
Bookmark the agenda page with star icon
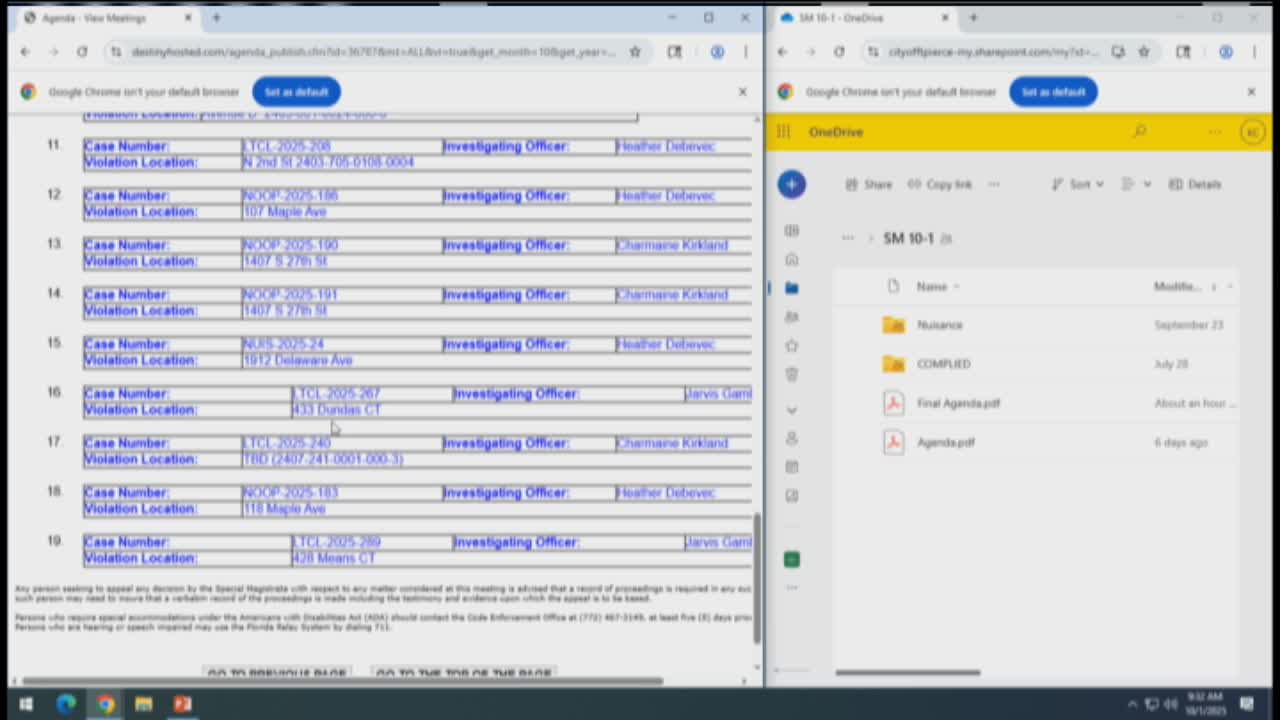(x=634, y=52)
